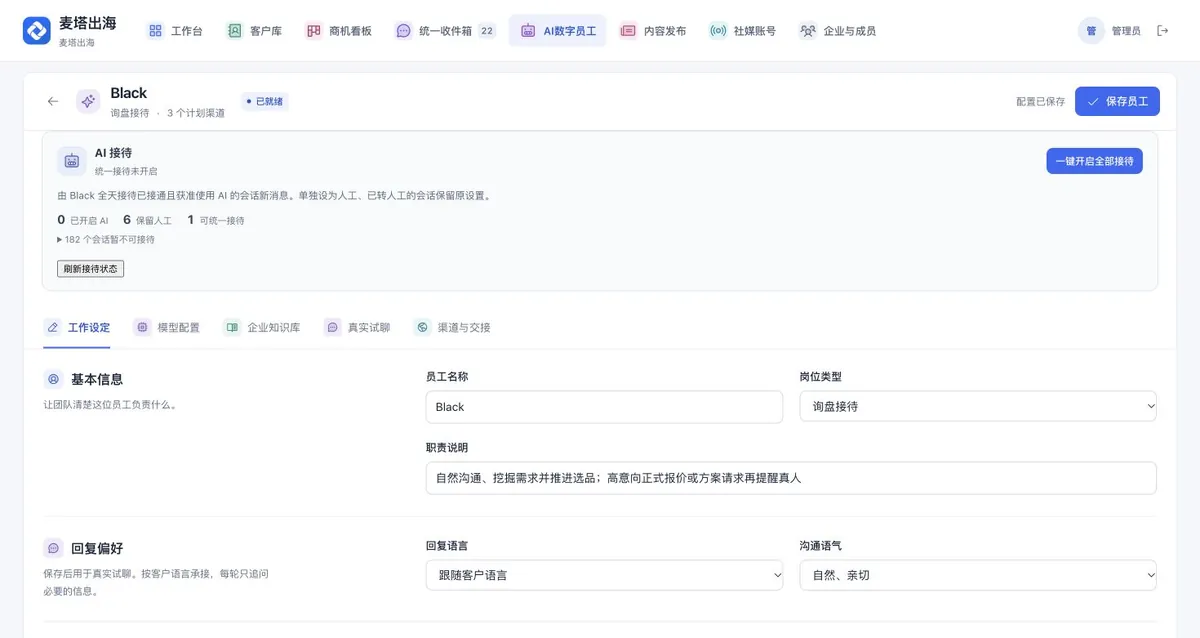Open the 社媒账号 menu item

tap(742, 31)
